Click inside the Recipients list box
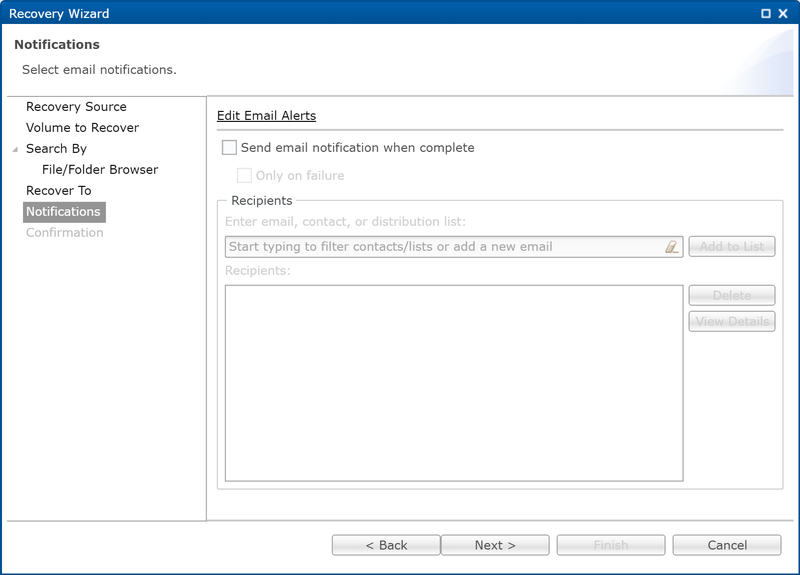The image size is (800, 575). click(x=454, y=383)
